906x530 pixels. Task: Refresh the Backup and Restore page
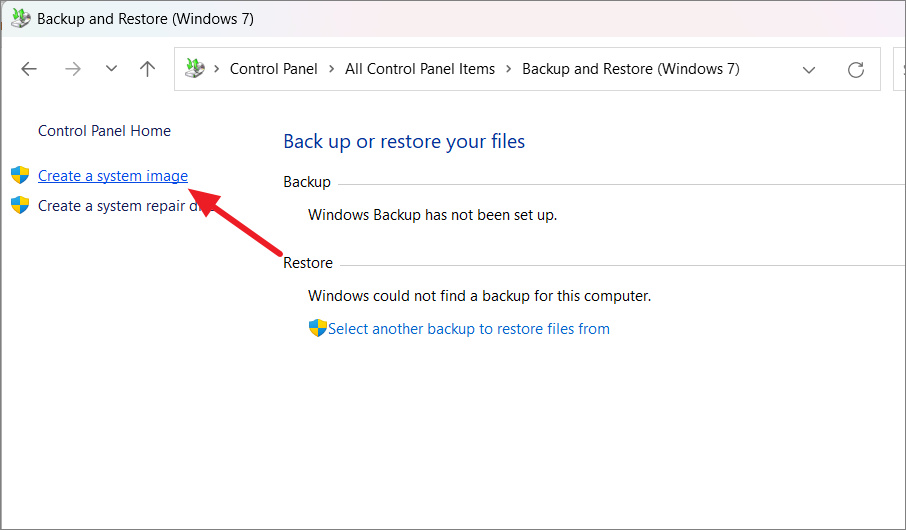pos(856,70)
